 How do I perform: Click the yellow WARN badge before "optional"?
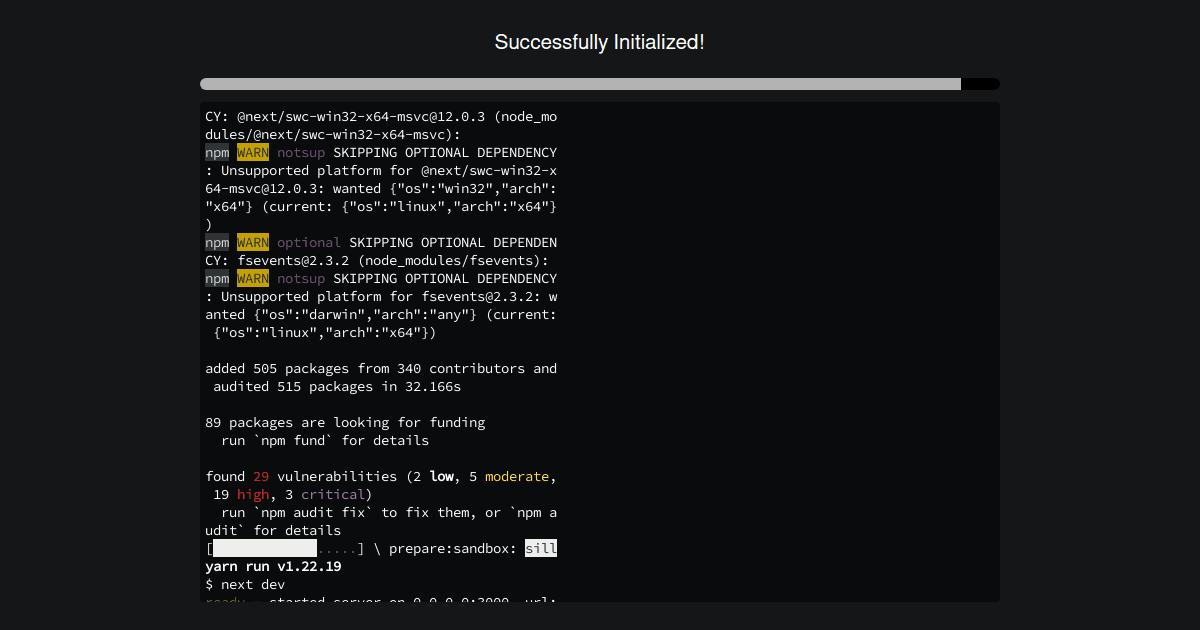(253, 243)
